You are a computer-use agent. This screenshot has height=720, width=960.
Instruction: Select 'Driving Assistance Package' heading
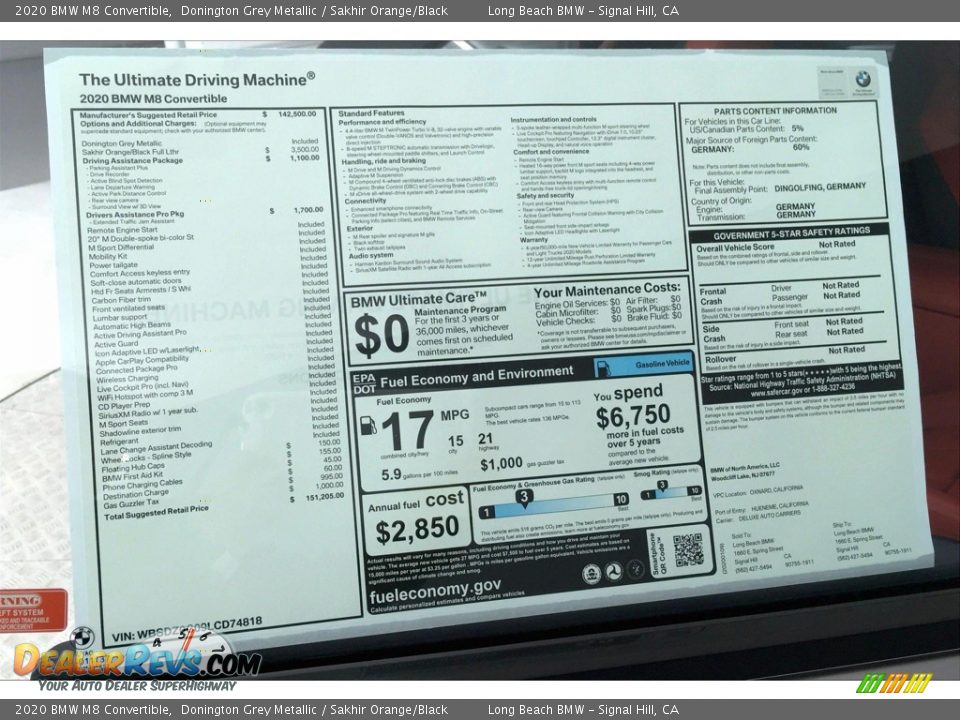coord(133,160)
